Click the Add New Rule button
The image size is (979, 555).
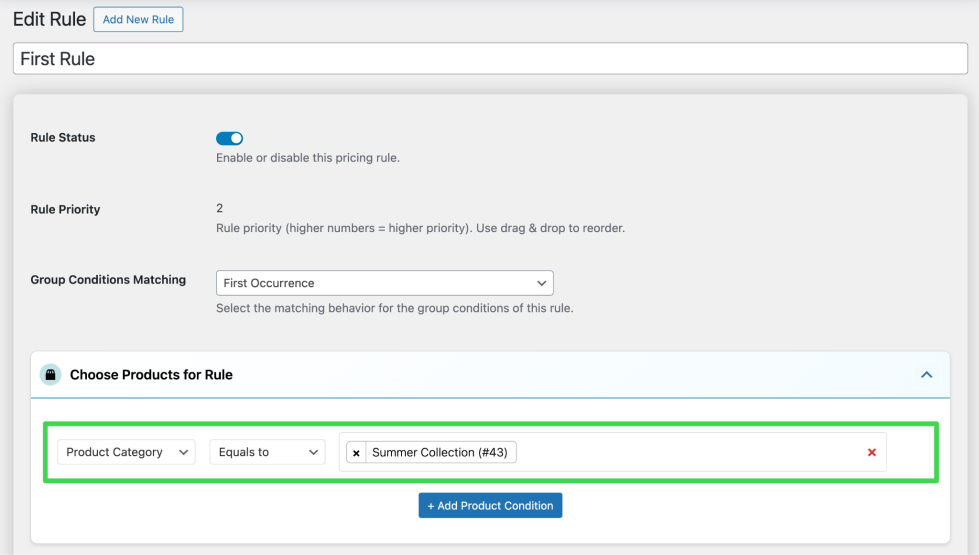pos(138,20)
